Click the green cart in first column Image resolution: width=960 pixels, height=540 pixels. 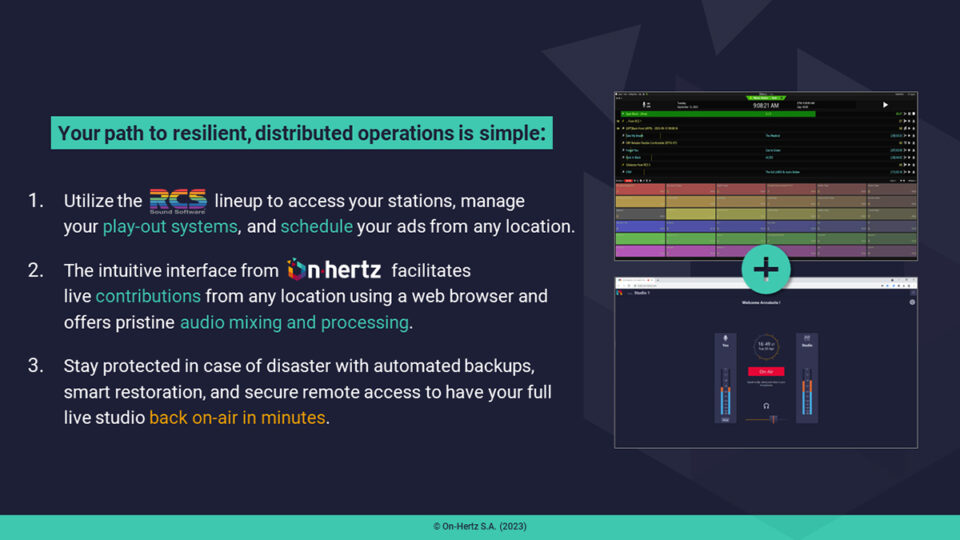[640, 239]
